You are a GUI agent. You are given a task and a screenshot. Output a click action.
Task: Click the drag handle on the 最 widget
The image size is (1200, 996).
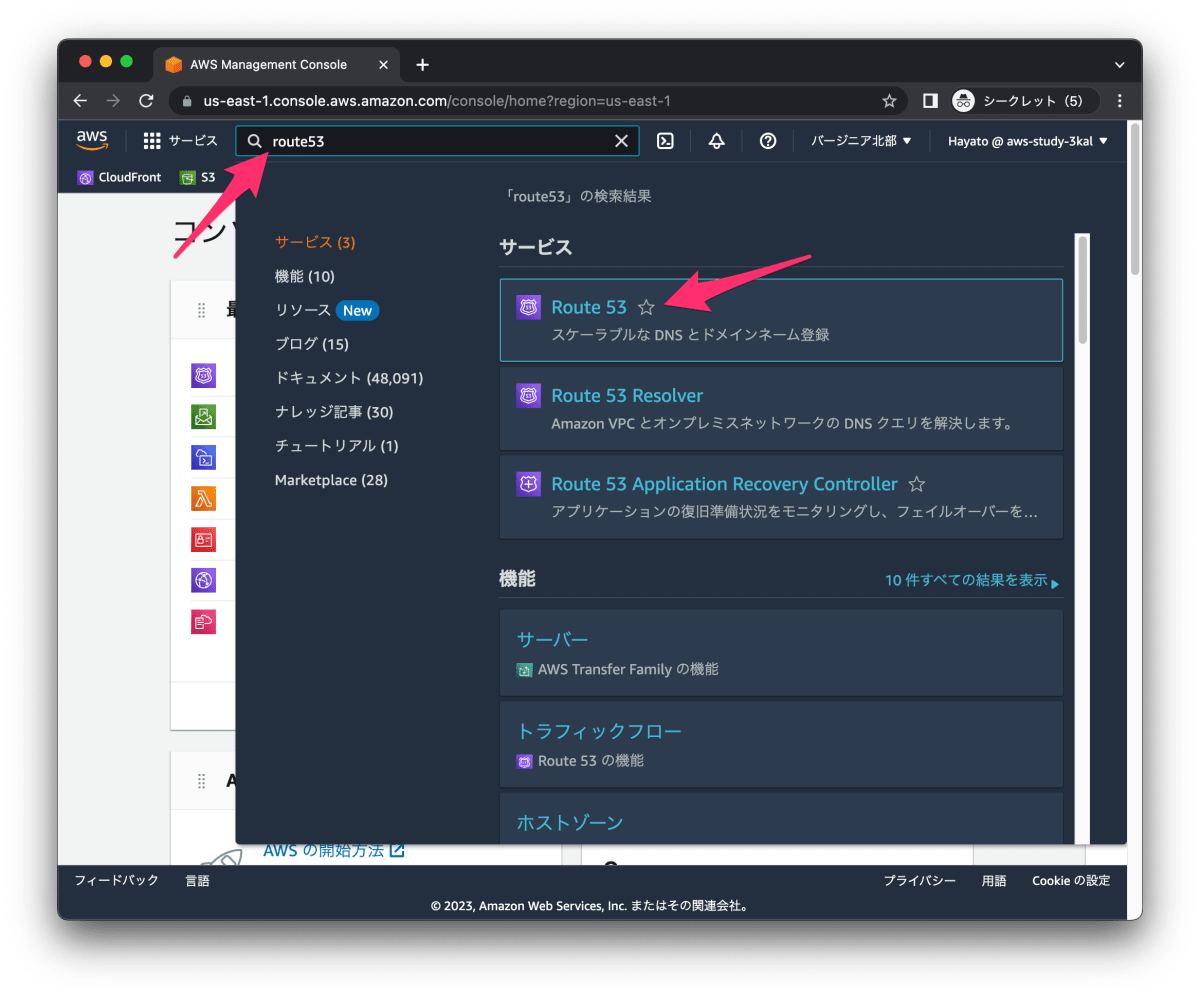[x=201, y=310]
